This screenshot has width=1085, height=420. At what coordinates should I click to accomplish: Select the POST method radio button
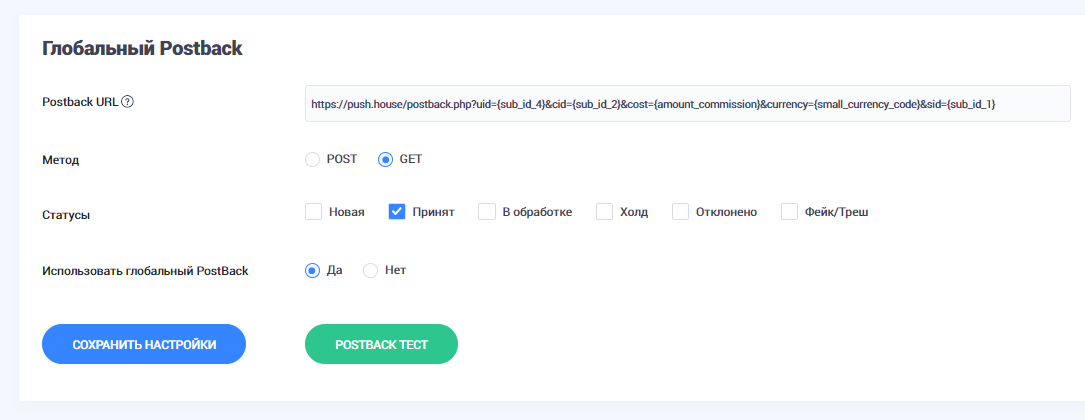[x=313, y=159]
